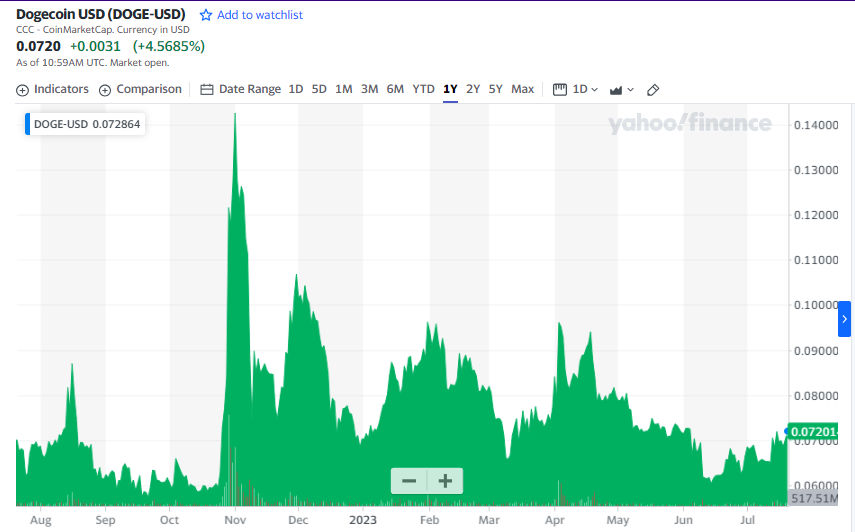Select the YTD time range
855x532 pixels.
pos(423,89)
